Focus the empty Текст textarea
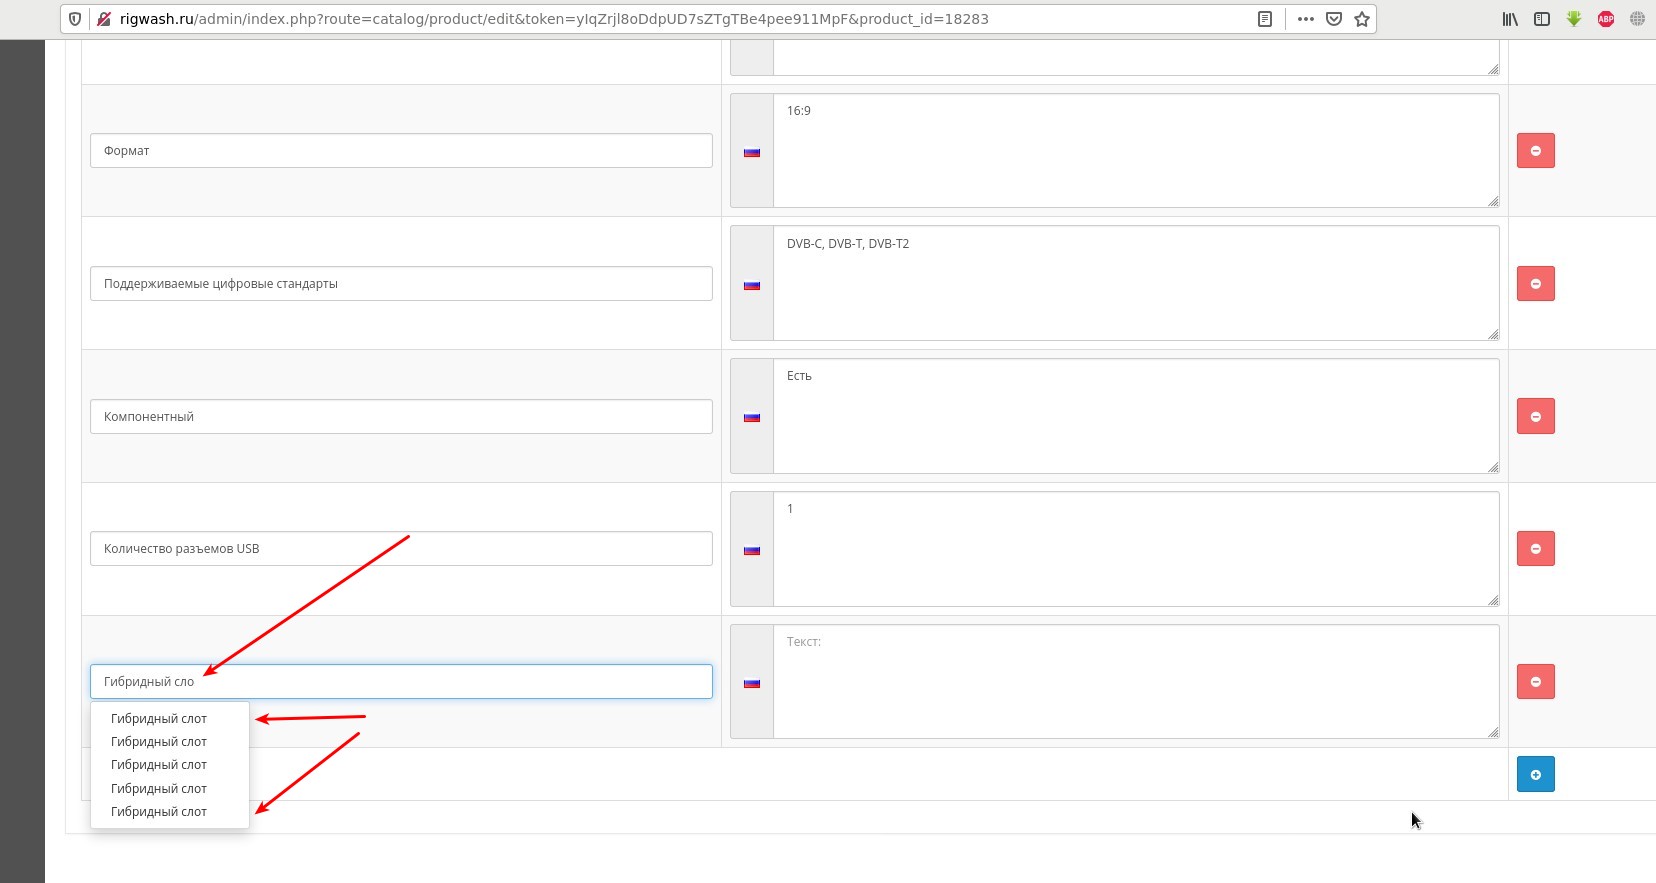1656x883 pixels. coord(1135,682)
